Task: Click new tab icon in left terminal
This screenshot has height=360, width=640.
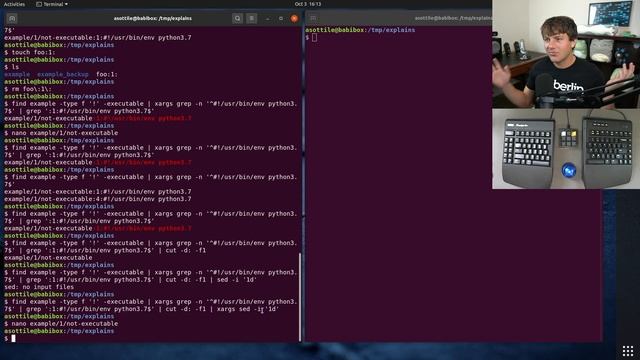Action: pyautogui.click(x=12, y=18)
